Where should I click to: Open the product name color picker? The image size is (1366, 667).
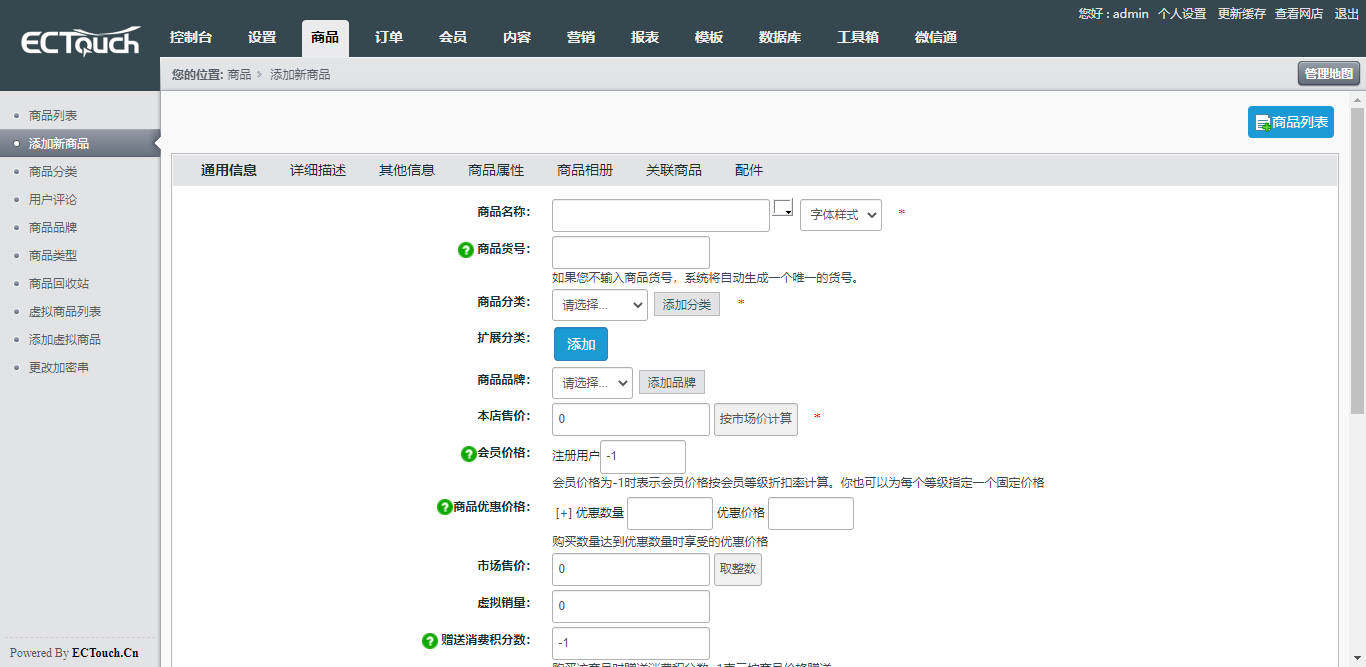tap(783, 208)
